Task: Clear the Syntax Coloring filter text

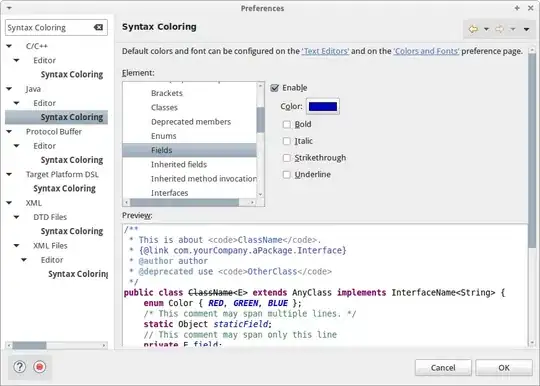Action: pyautogui.click(x=98, y=28)
